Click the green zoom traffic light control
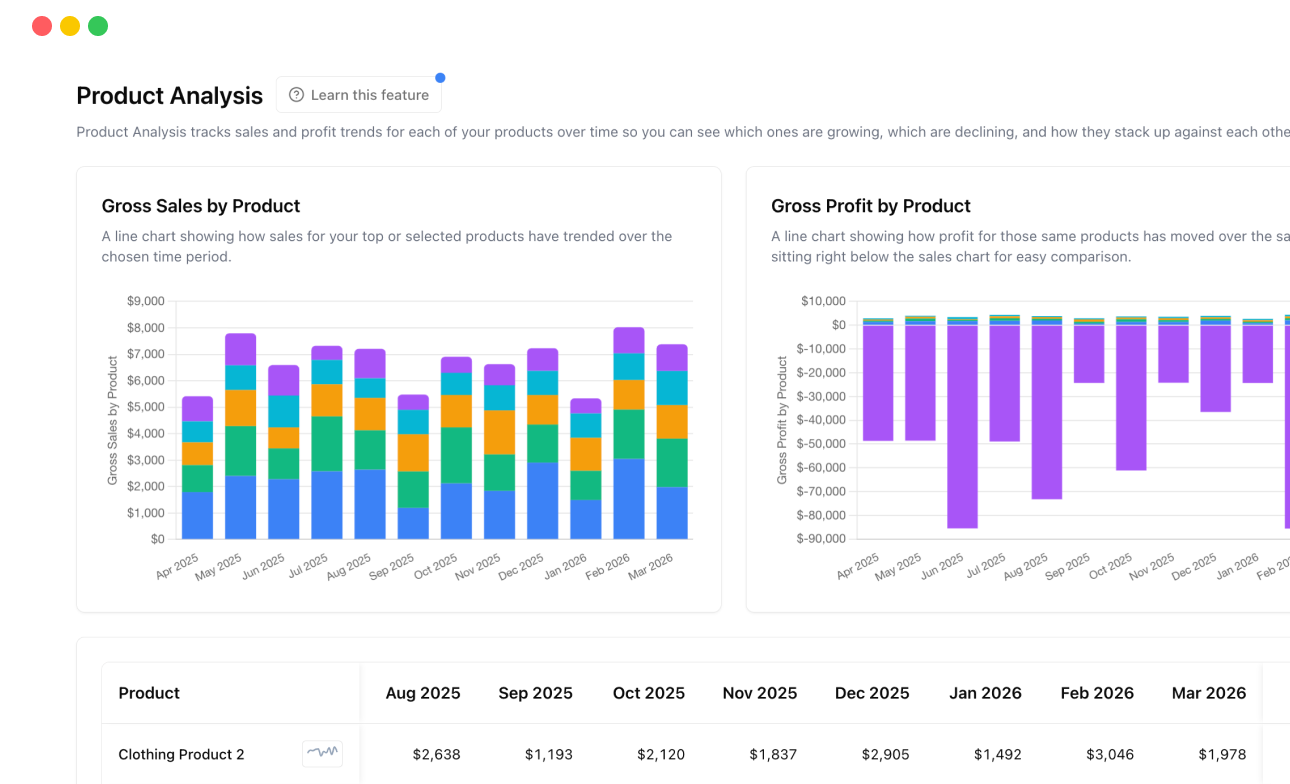1290x784 pixels. (x=97, y=25)
